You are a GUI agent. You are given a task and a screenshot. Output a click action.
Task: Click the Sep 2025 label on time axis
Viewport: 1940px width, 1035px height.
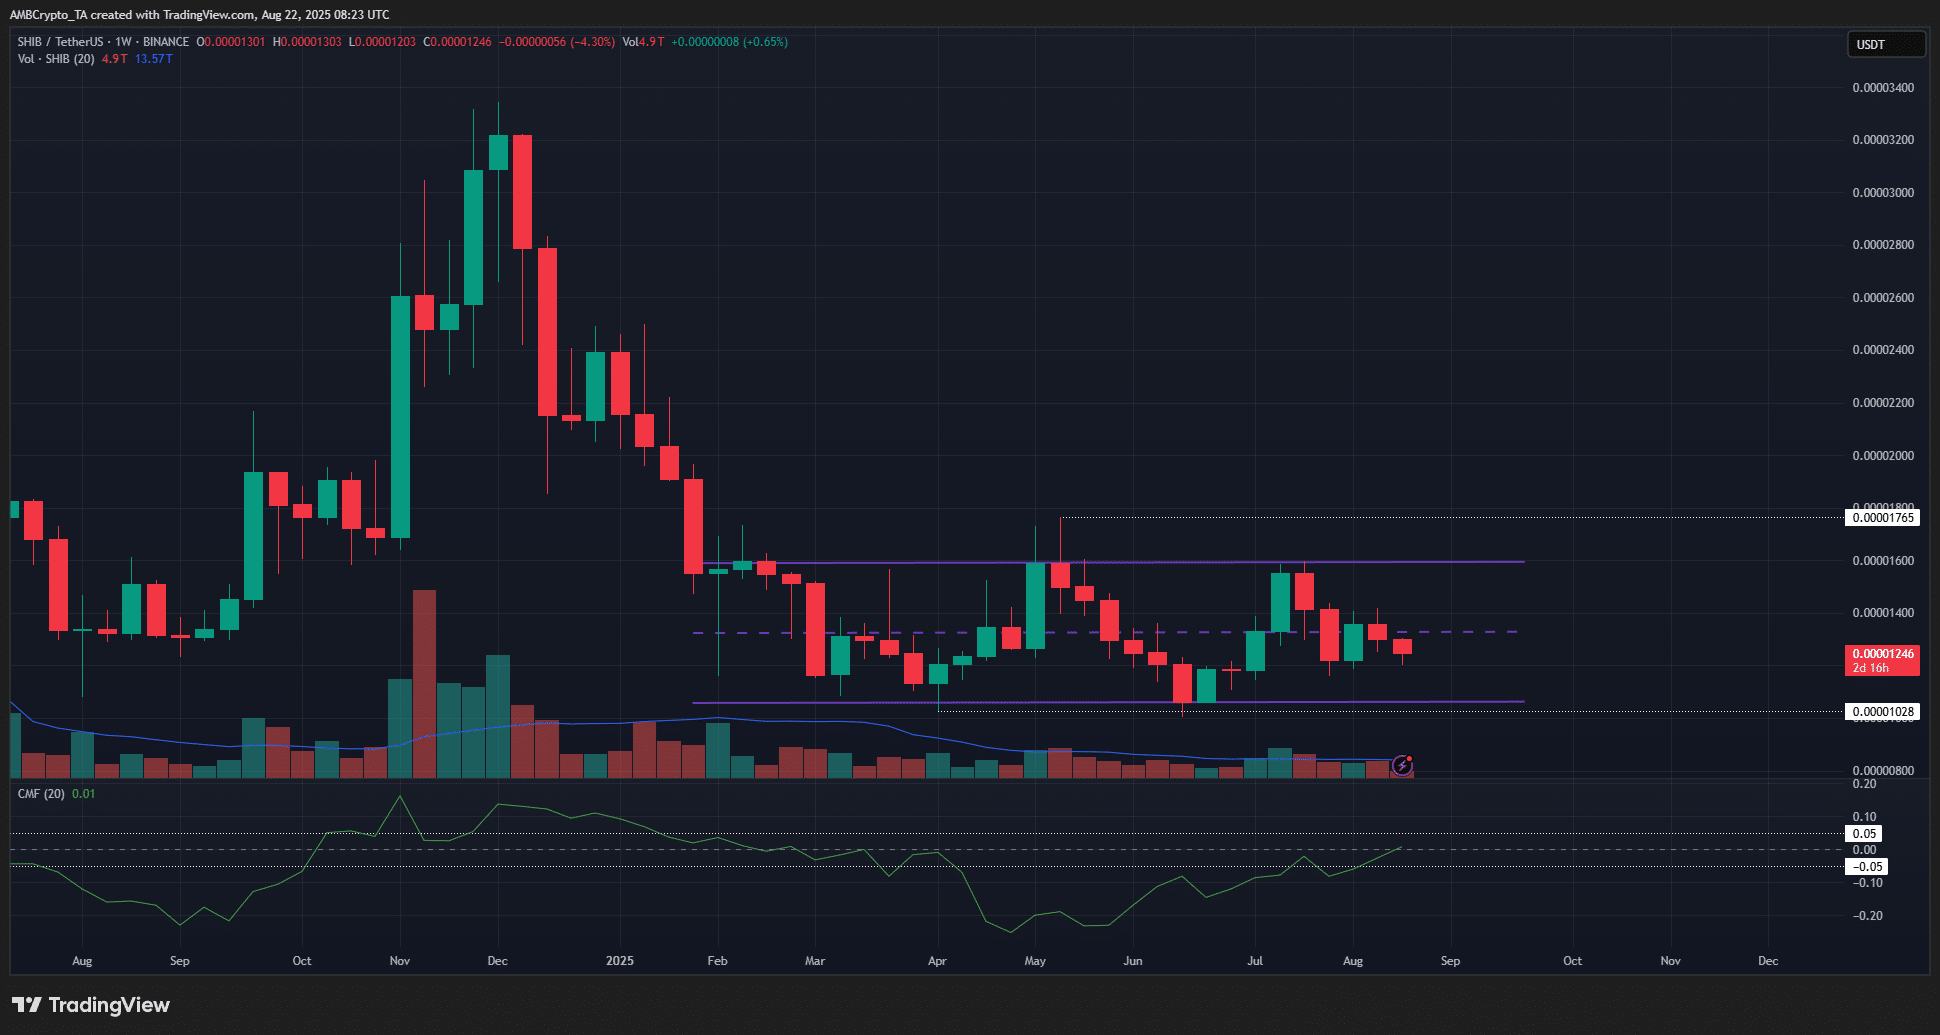coord(1450,961)
